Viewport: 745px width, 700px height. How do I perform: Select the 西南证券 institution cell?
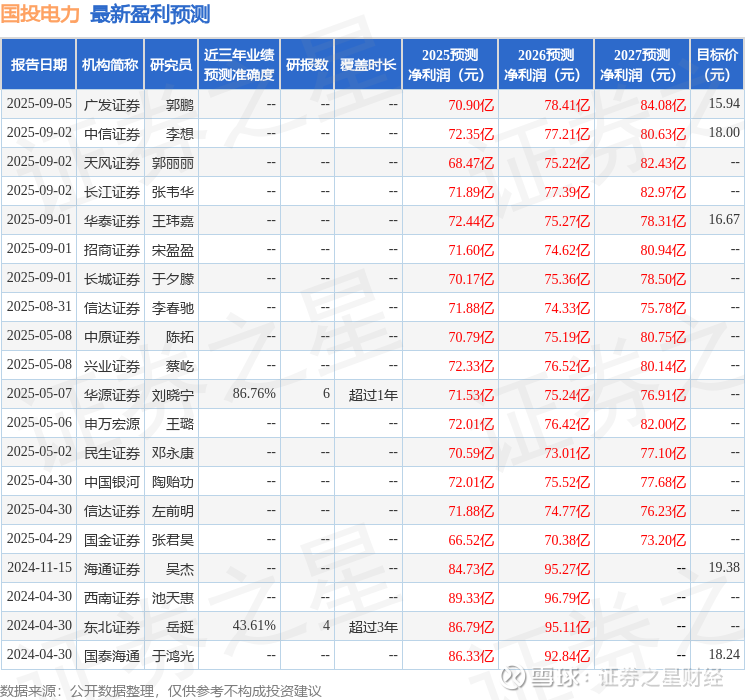click(x=112, y=598)
